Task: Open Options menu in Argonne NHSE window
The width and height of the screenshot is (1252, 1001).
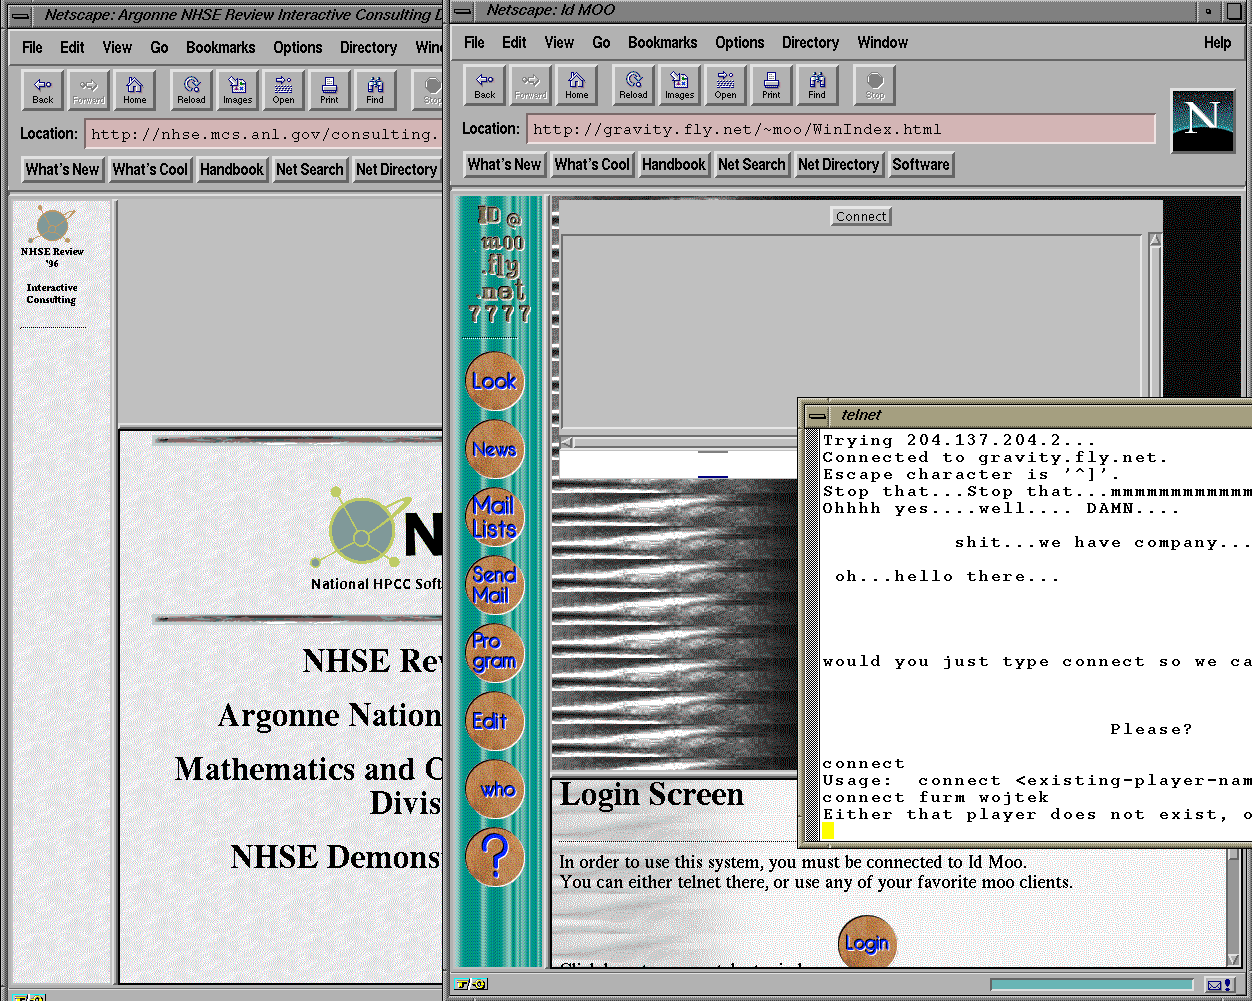Action: click(x=298, y=47)
